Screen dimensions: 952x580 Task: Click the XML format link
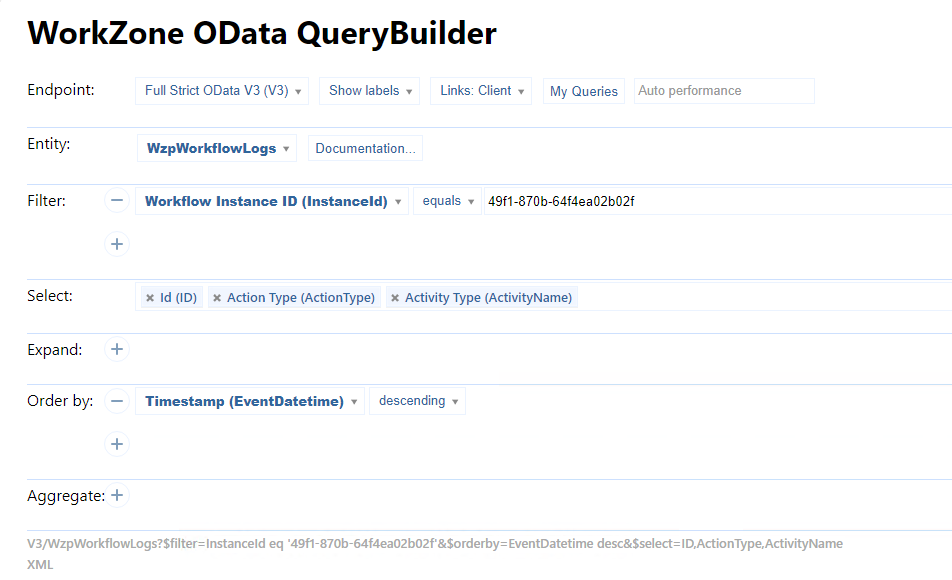coord(40,564)
